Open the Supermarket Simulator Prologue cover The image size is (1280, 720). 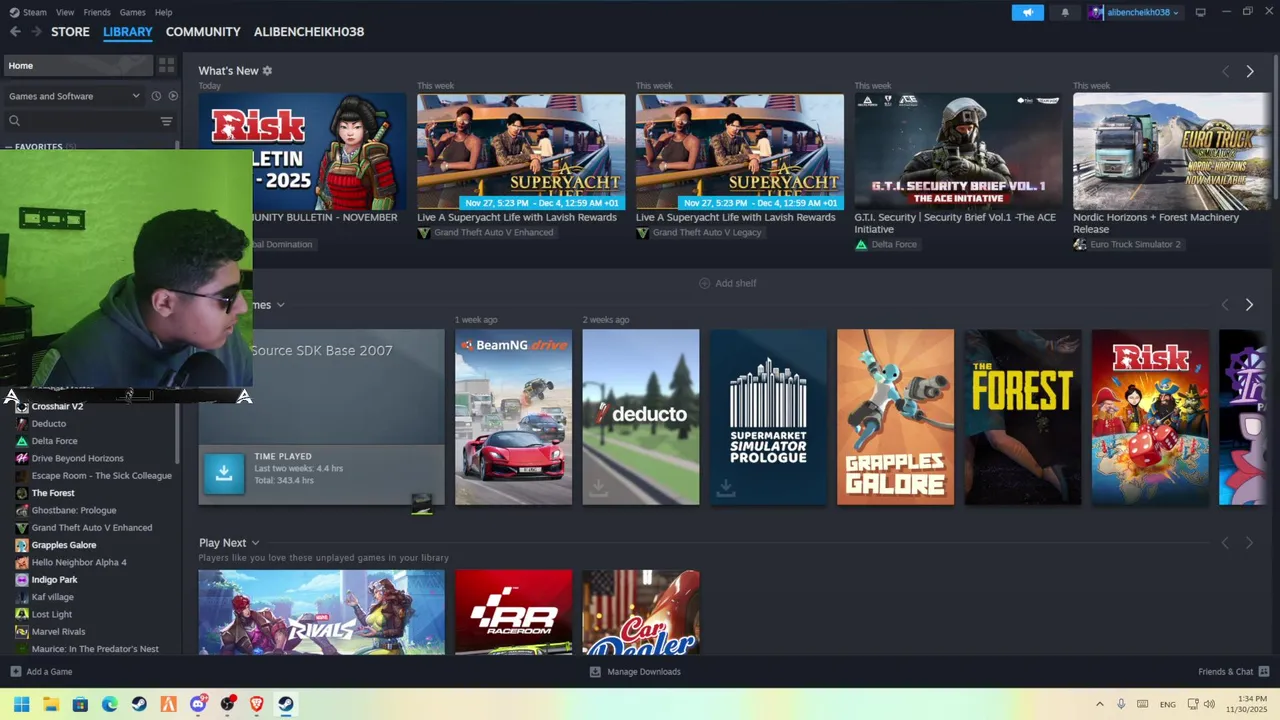768,417
